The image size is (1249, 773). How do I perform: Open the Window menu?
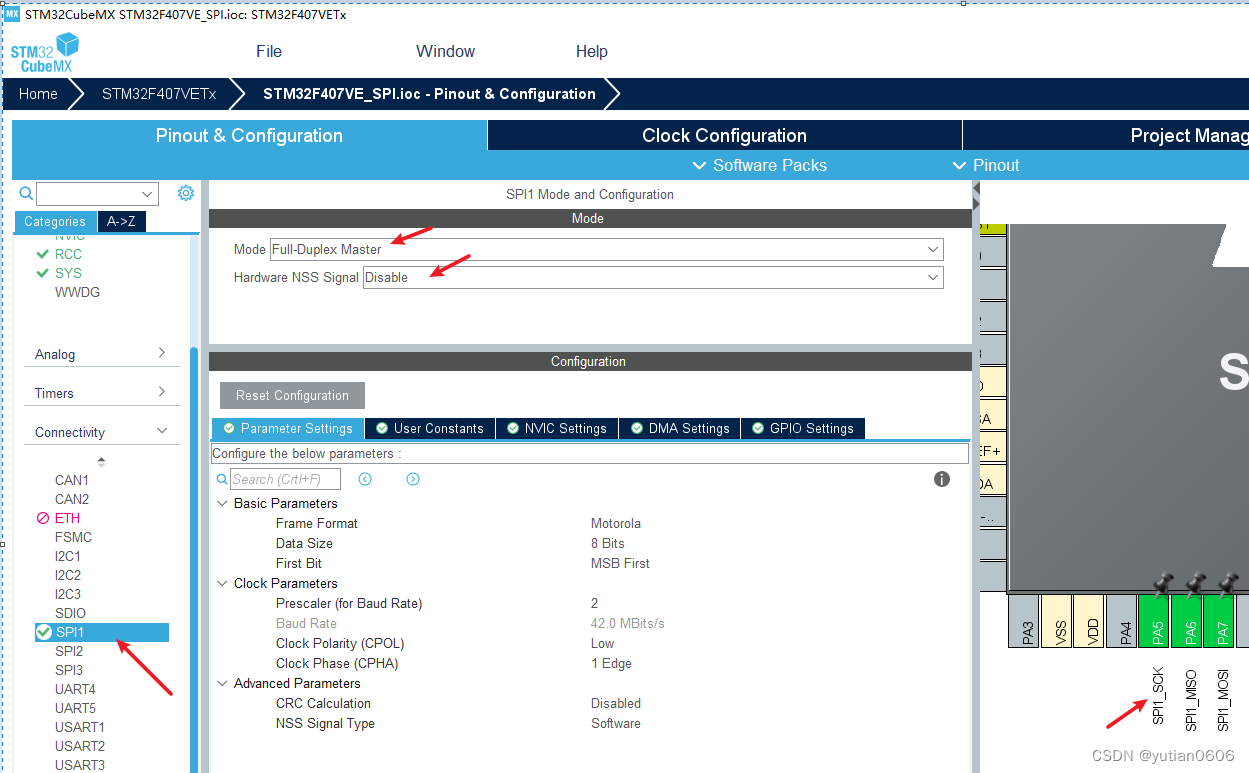click(445, 51)
